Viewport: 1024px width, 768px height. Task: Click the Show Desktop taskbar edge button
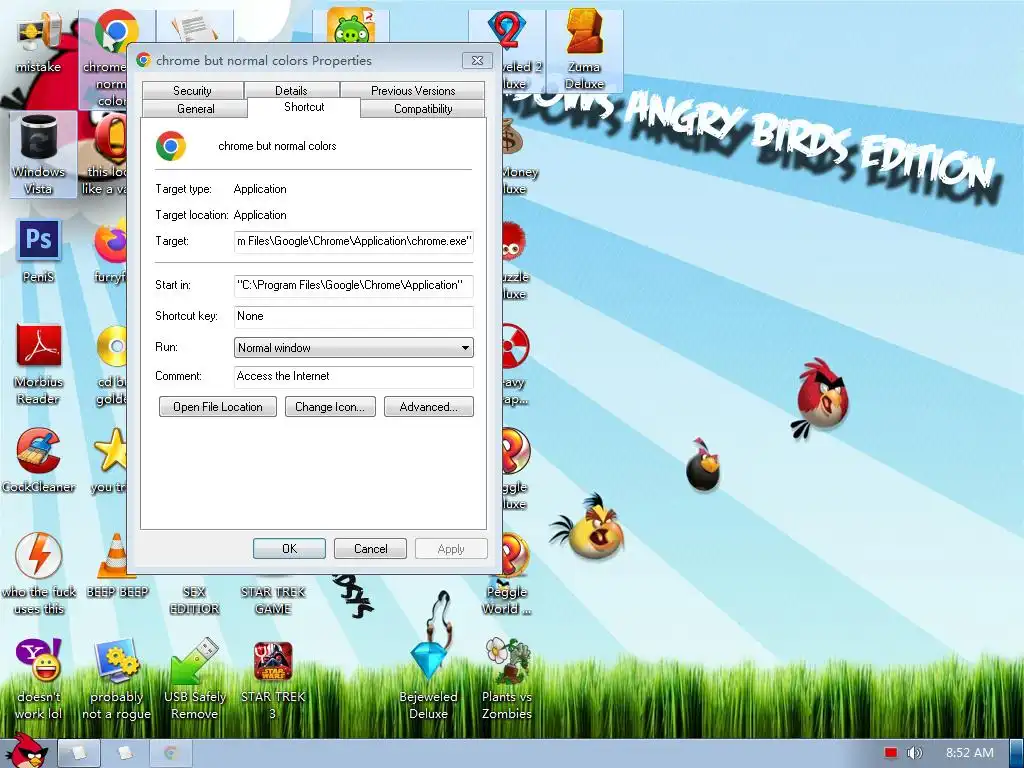point(1016,753)
